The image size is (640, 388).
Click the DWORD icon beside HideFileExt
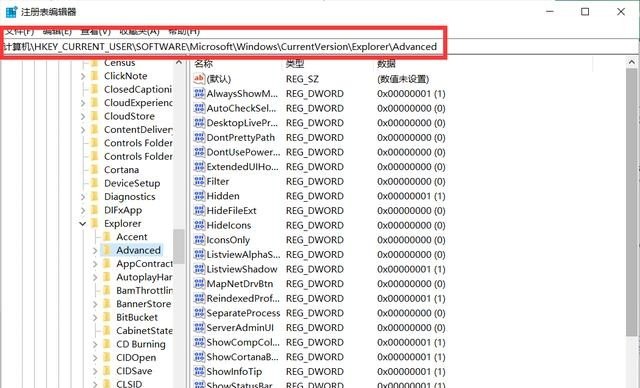pos(199,211)
